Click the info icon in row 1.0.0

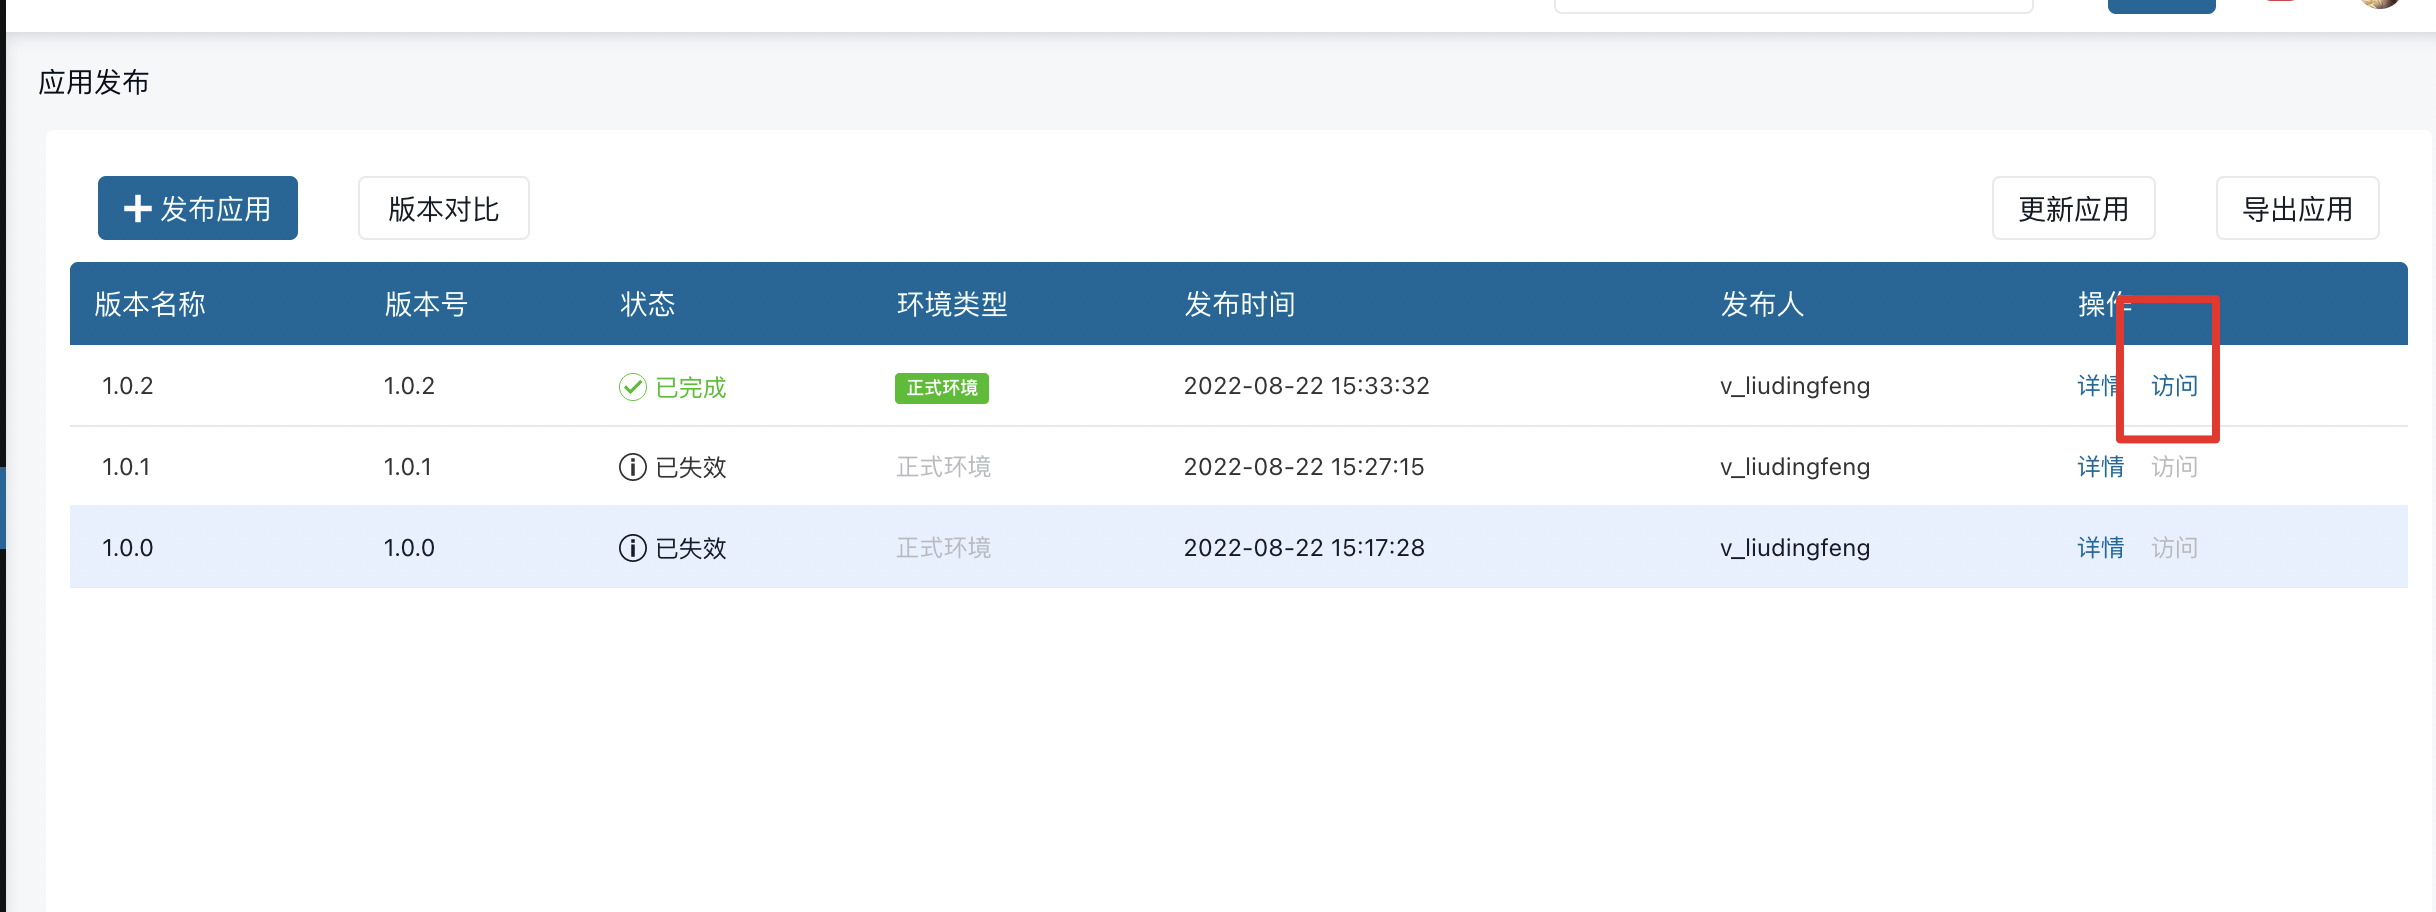tap(633, 548)
